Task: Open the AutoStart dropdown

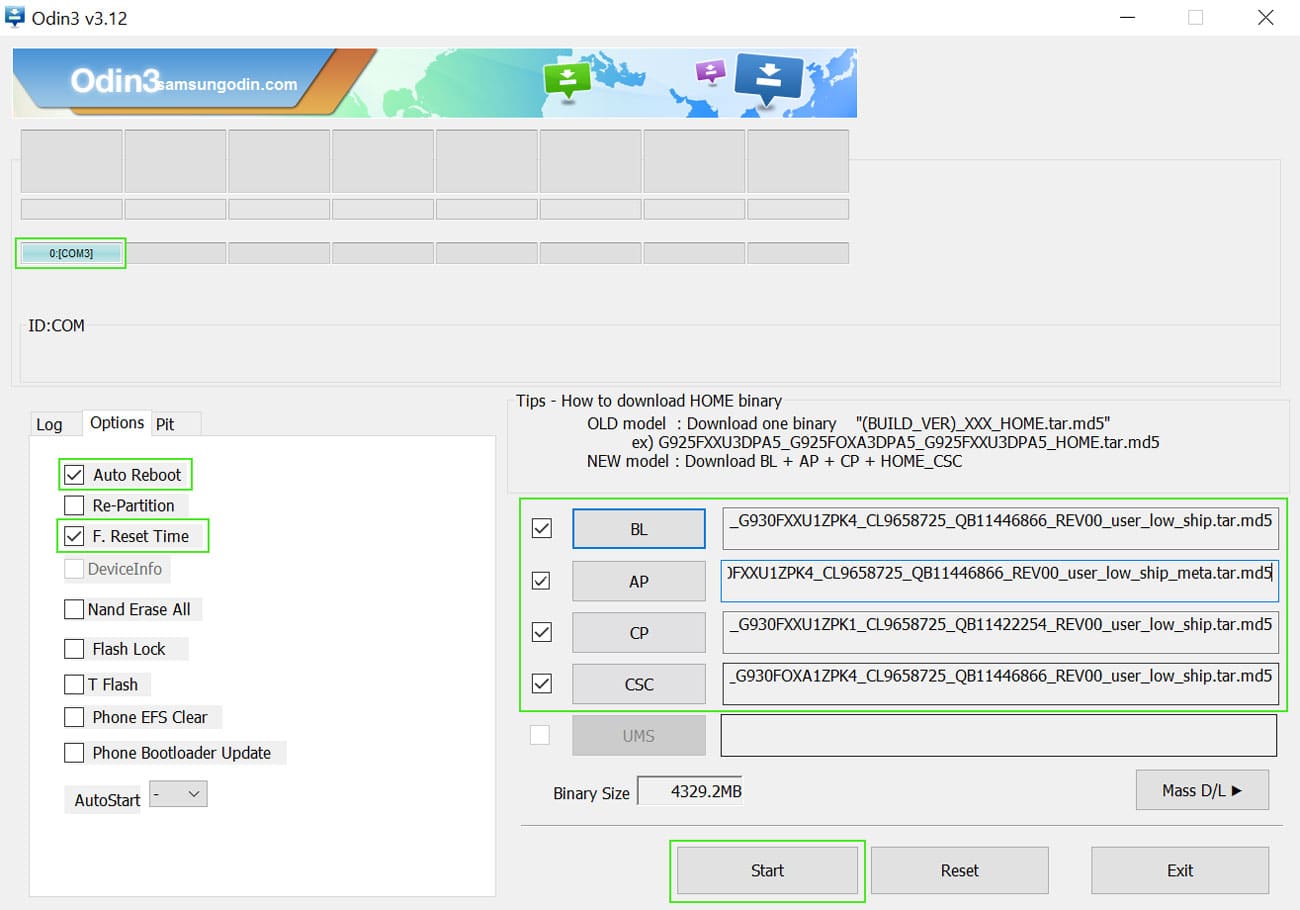Action: point(178,795)
